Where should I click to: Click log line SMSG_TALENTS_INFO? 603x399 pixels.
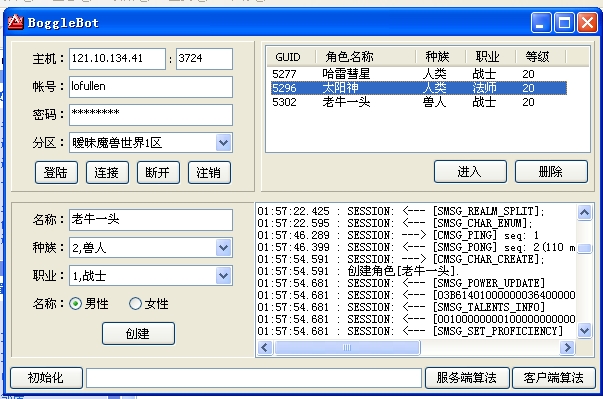pos(401,307)
